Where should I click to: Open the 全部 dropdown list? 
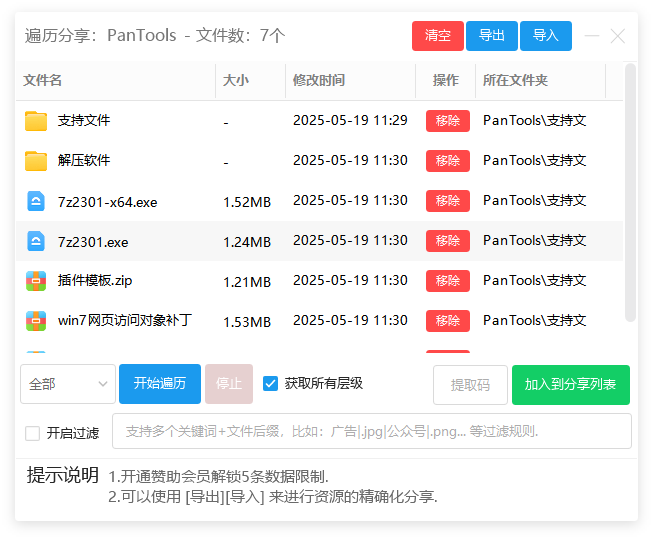pos(67,384)
